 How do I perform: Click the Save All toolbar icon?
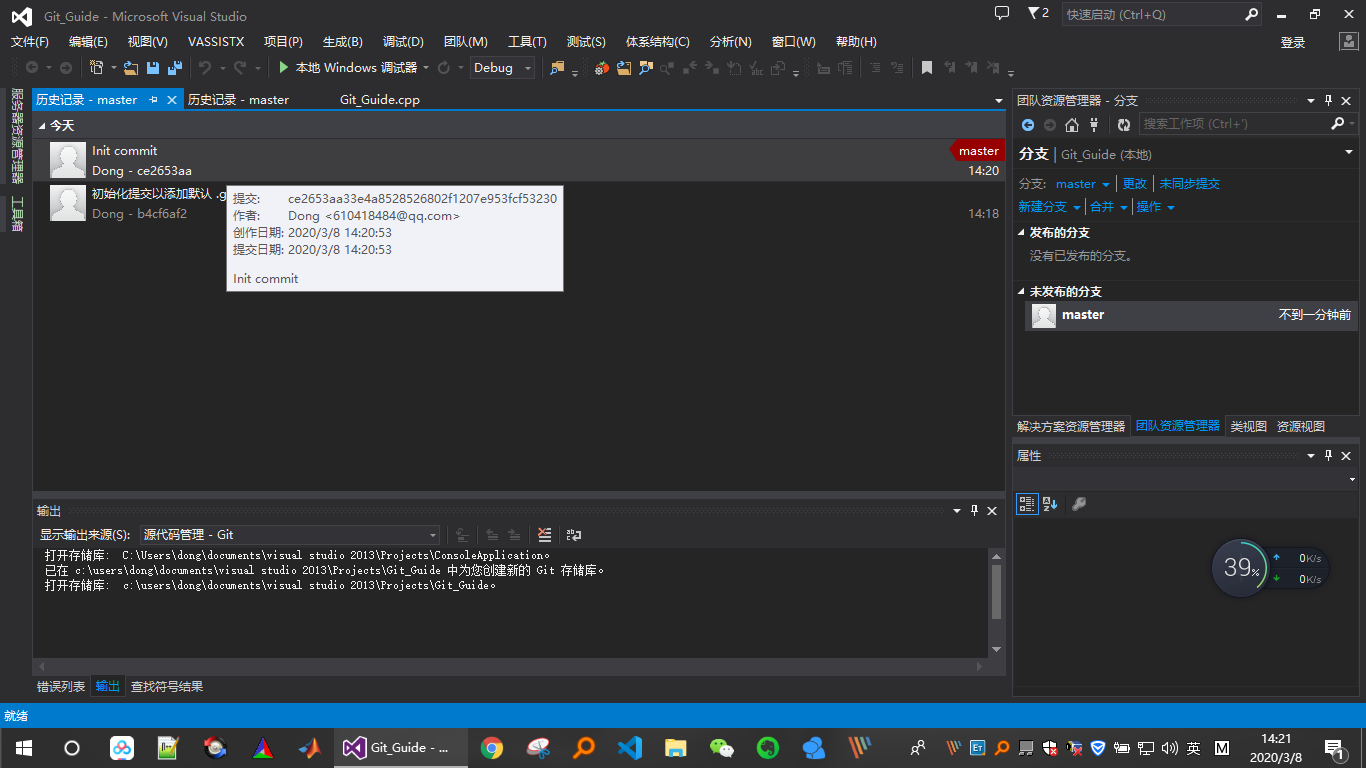tap(174, 68)
